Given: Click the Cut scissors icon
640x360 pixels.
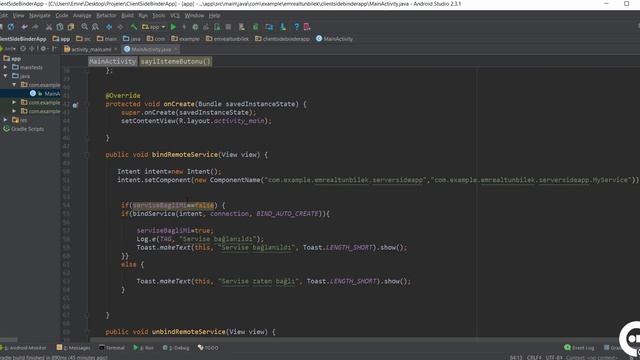Looking at the screenshot, I should (x=49, y=27).
